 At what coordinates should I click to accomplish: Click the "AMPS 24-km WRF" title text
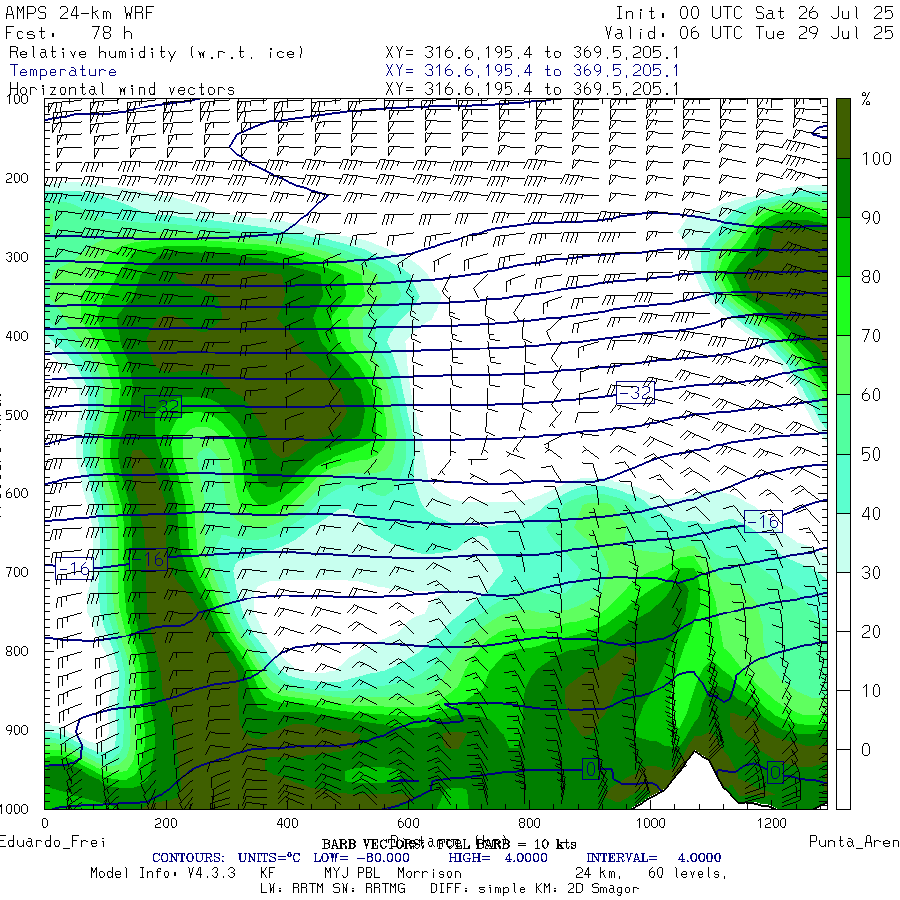pyautogui.click(x=79, y=13)
